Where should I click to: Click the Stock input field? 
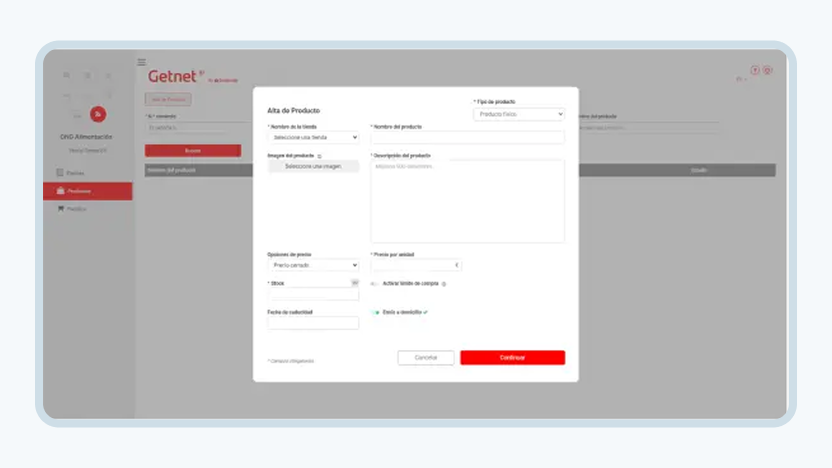(313, 294)
